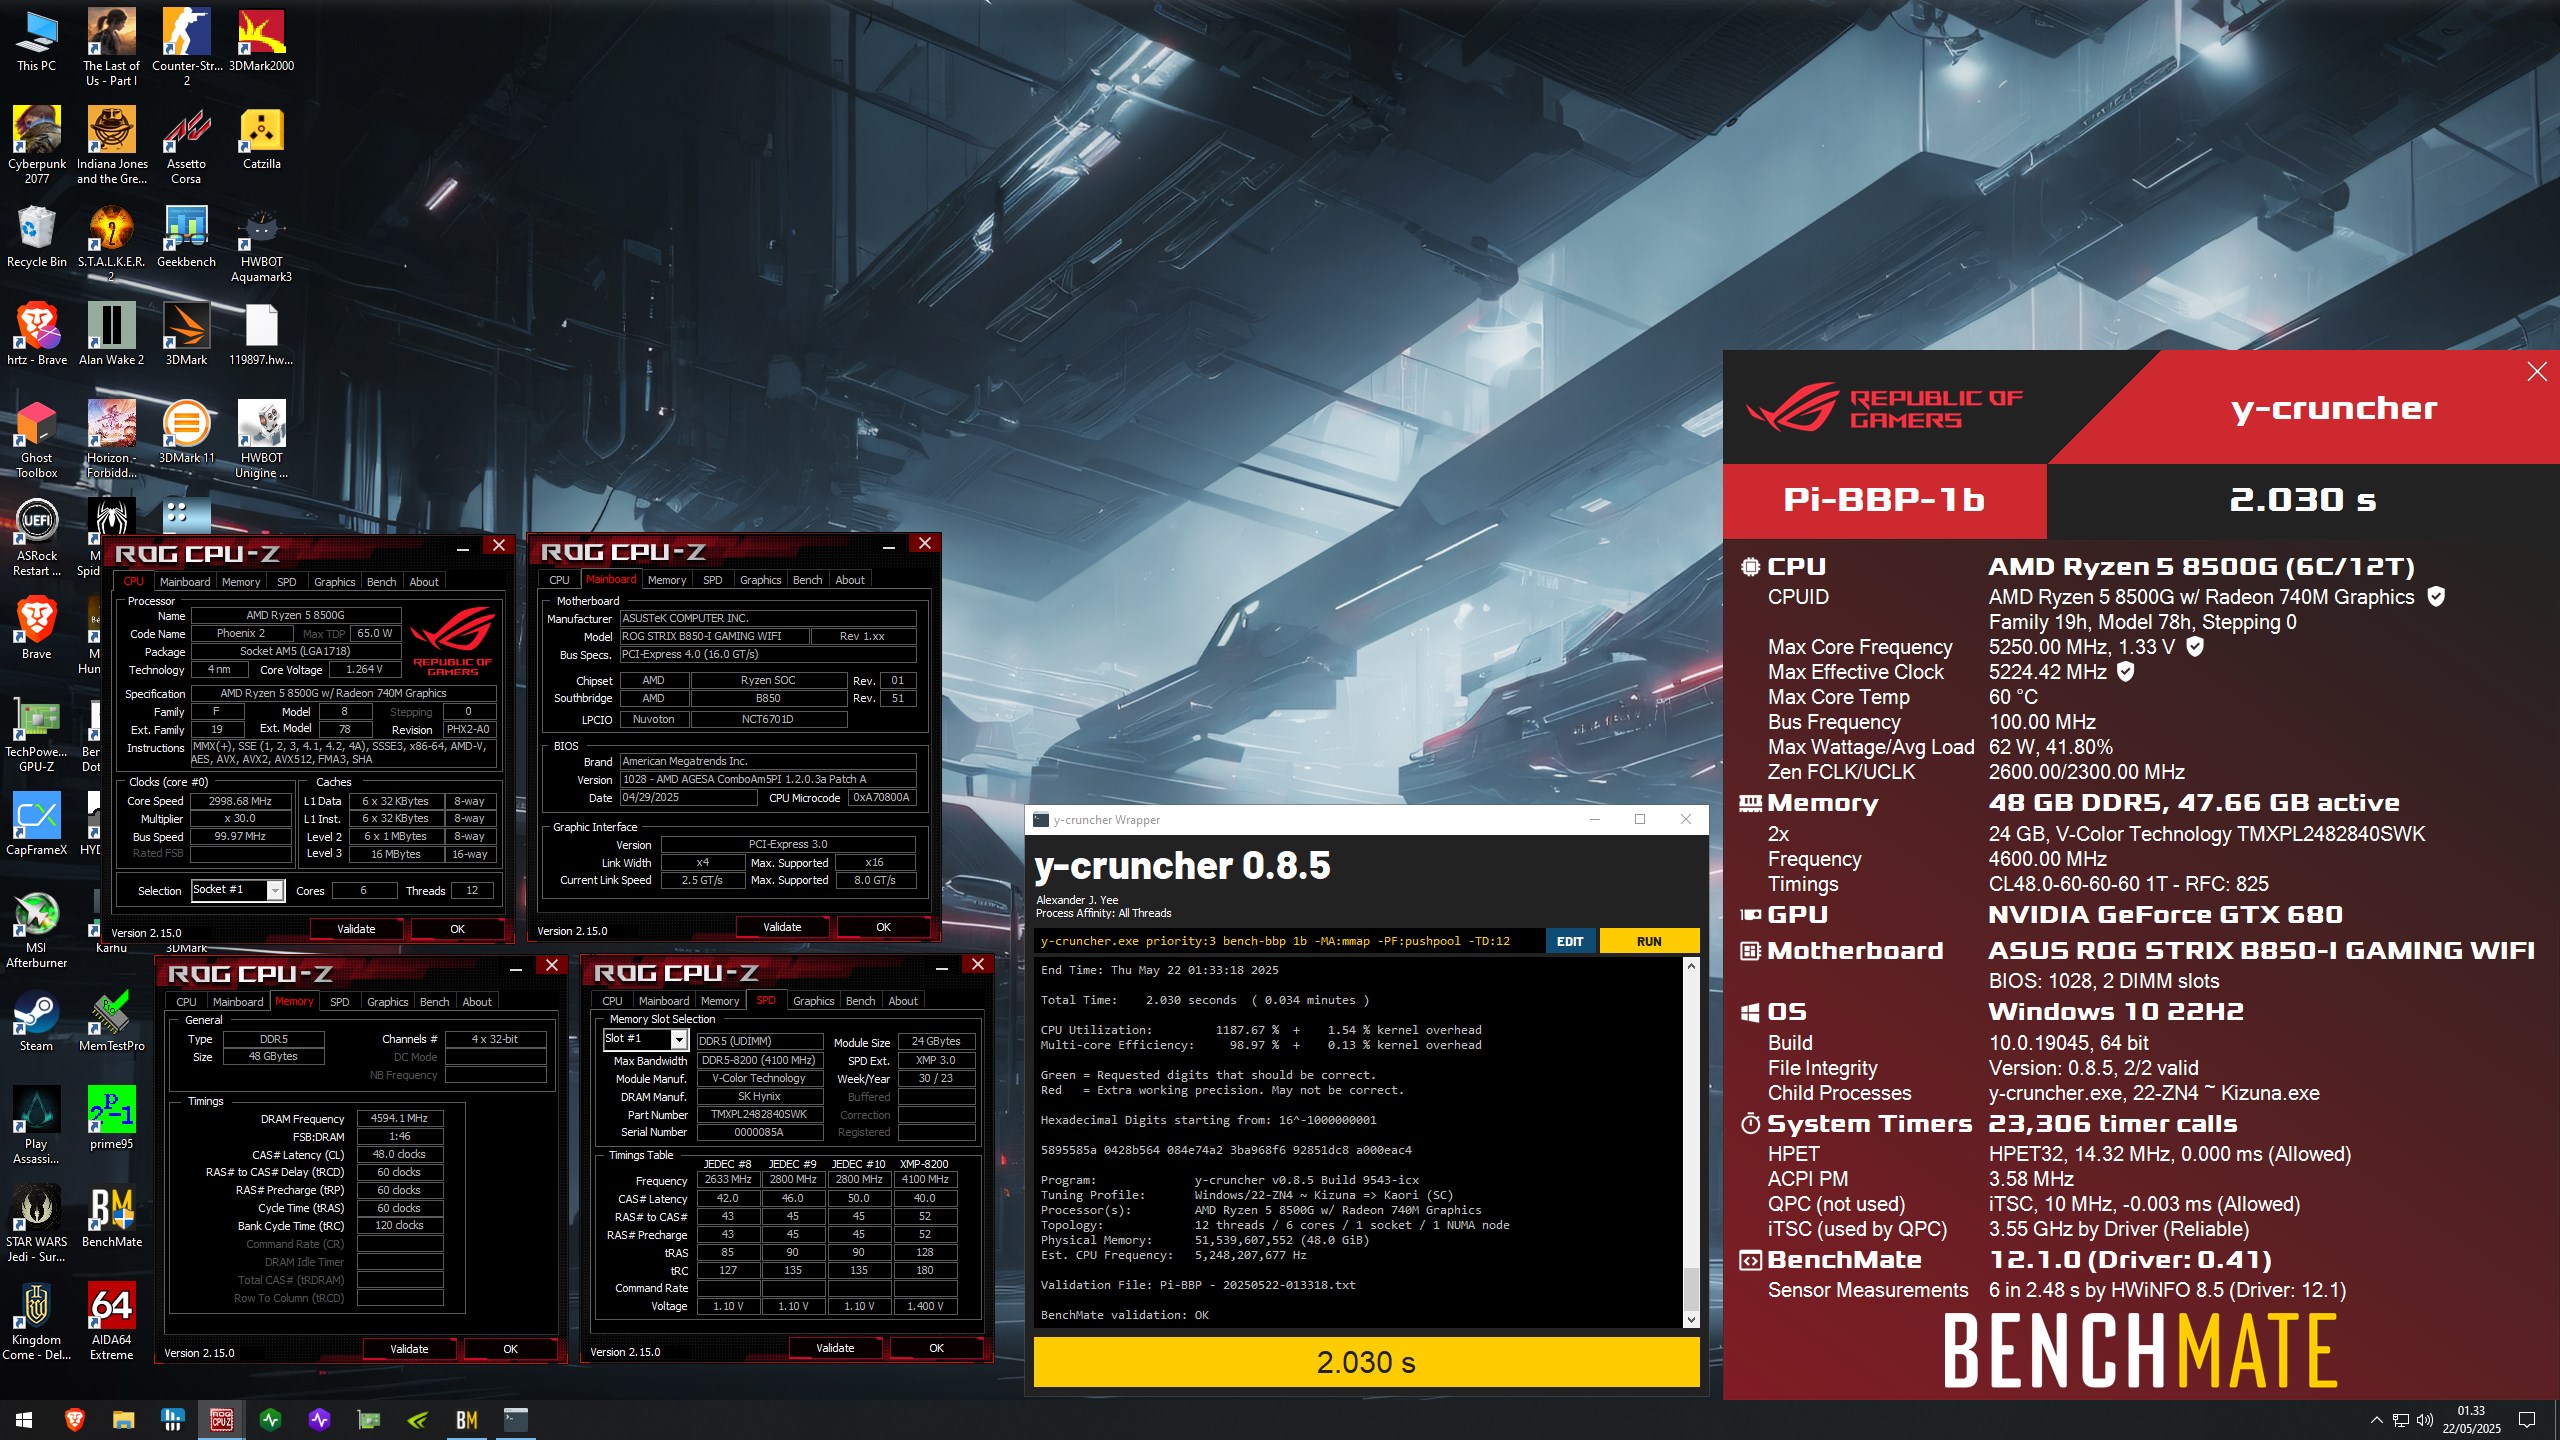The image size is (2560, 1440).
Task: Click the Max Bandwidth DDR5-8200 field
Action: 759,1060
